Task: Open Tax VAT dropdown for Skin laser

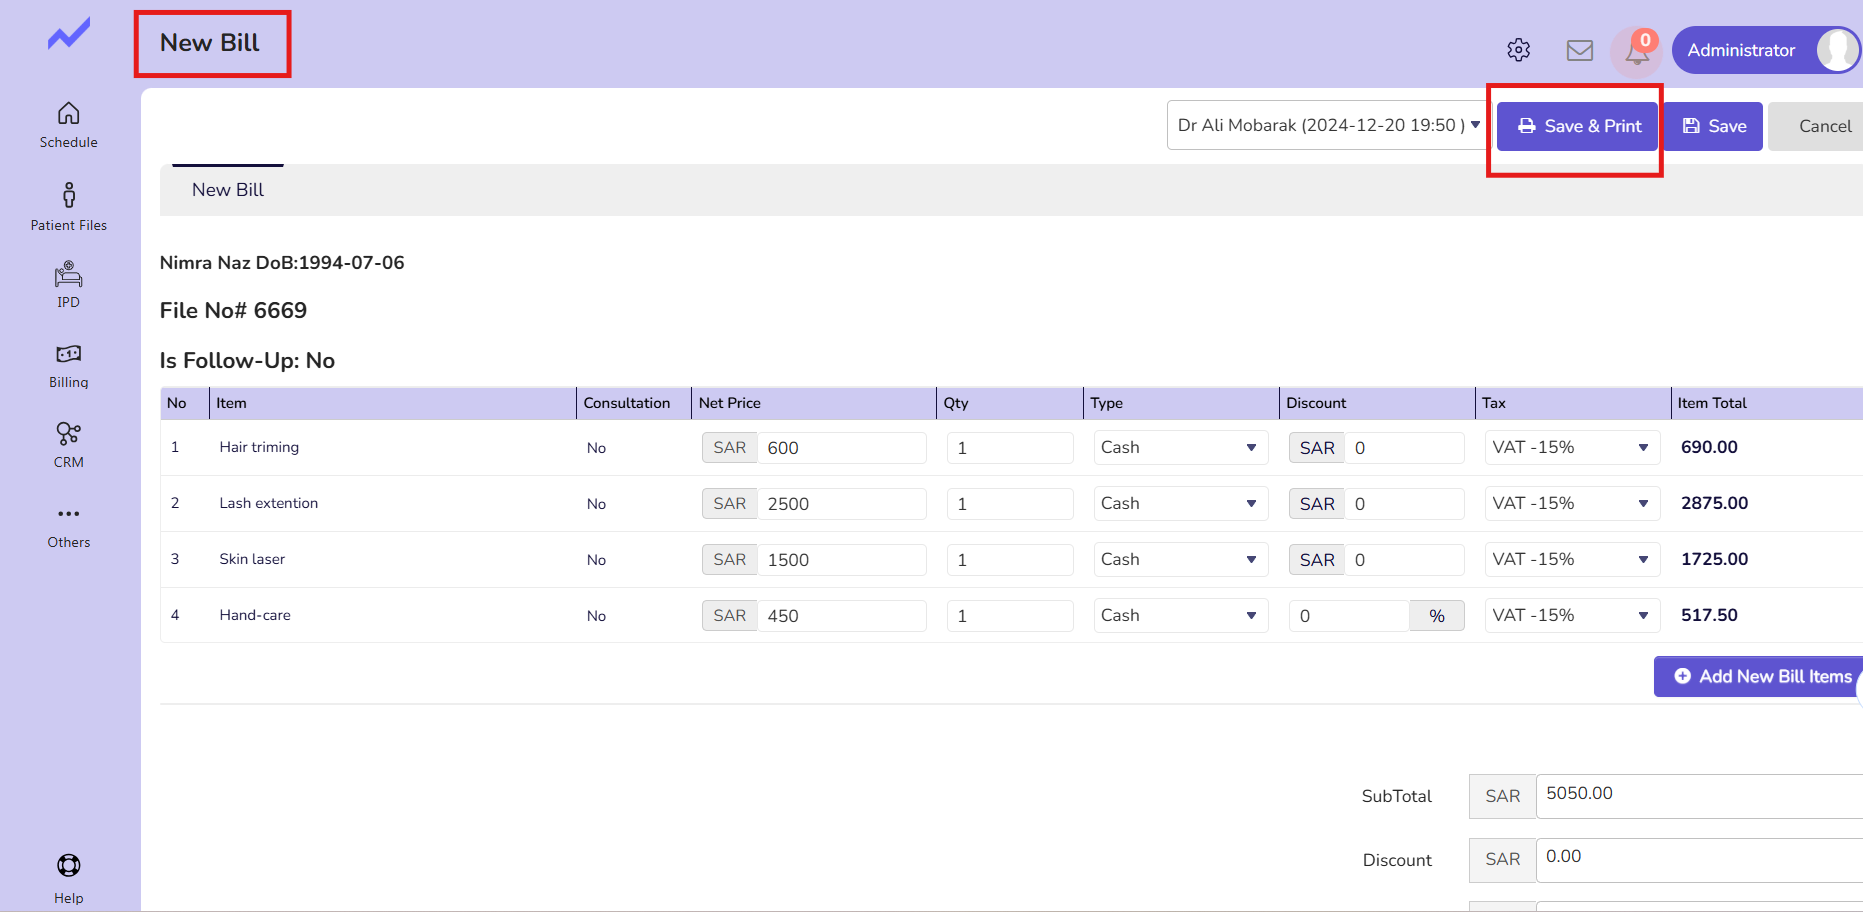Action: click(1571, 560)
